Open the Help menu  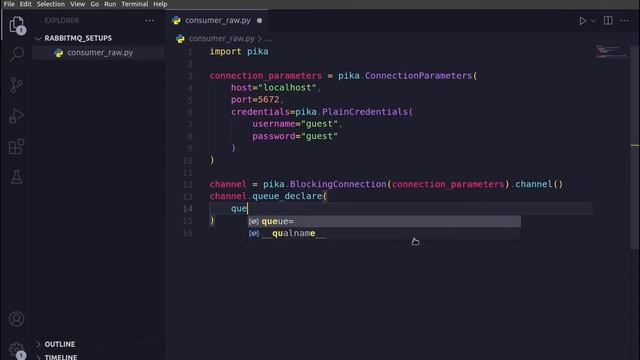tap(160, 4)
